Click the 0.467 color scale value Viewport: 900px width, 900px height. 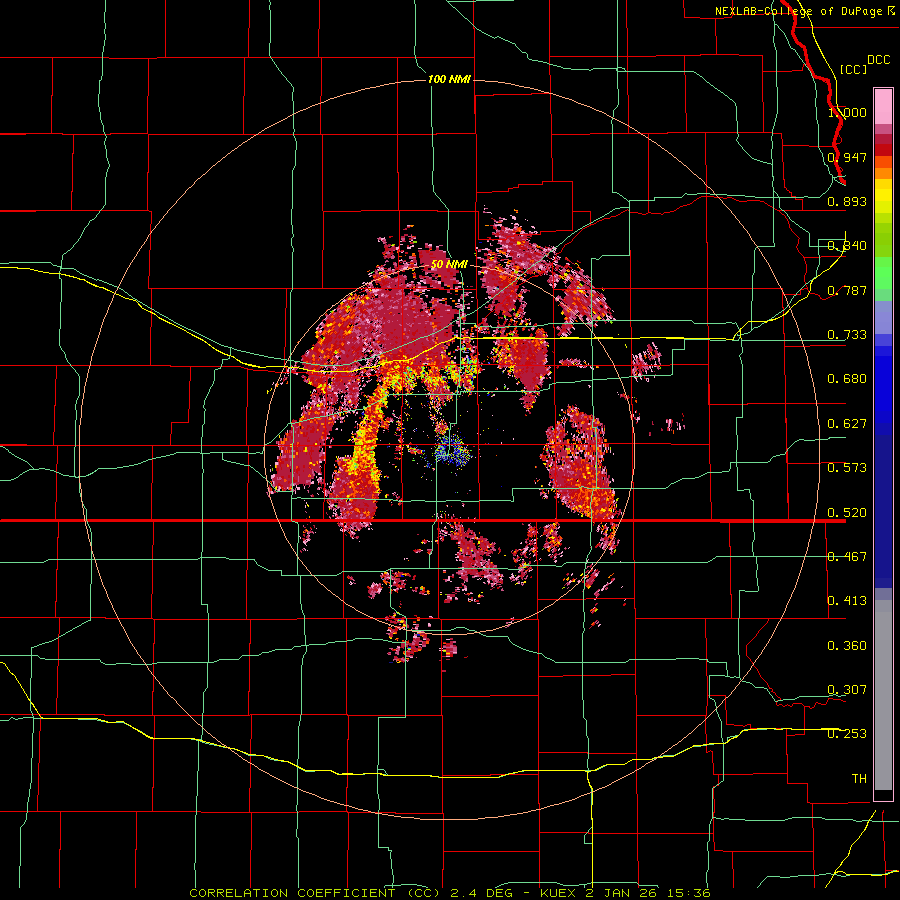pyautogui.click(x=847, y=557)
